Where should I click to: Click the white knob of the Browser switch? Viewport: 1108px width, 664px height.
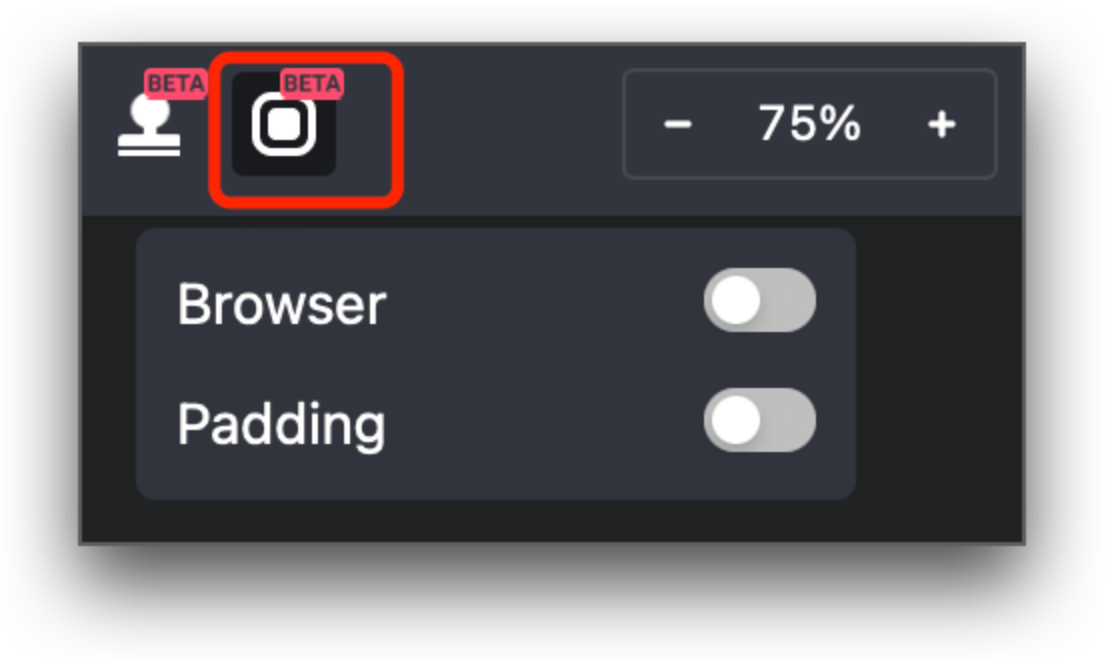tap(736, 300)
